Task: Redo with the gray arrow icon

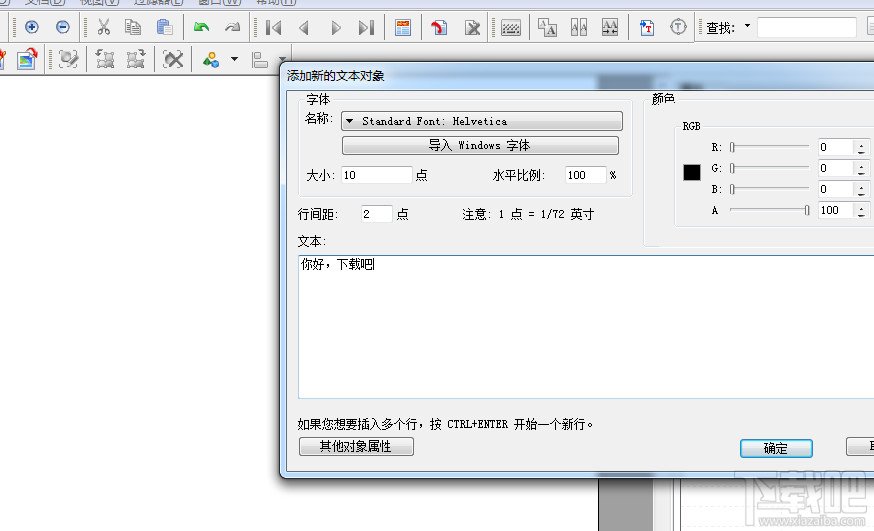Action: [x=232, y=27]
